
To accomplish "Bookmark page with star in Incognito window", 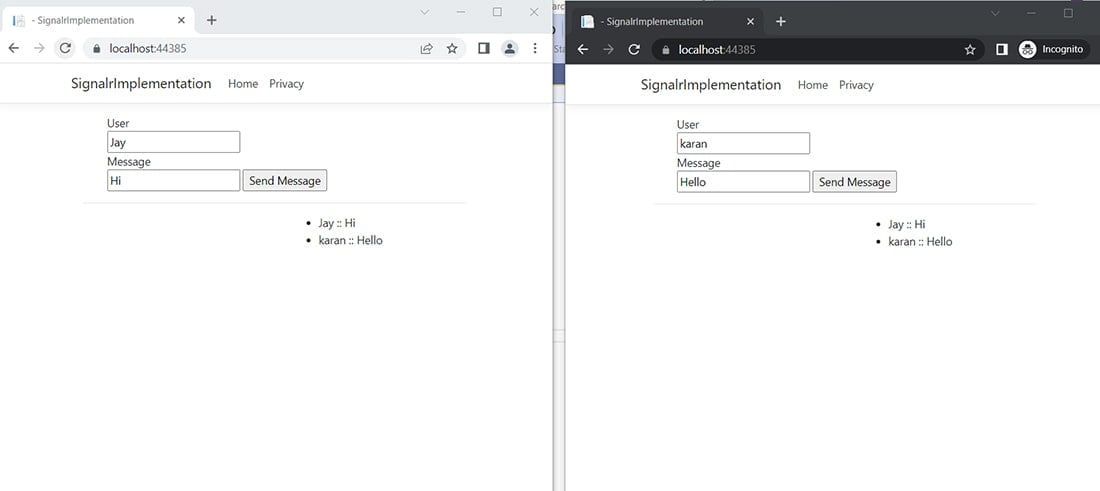I will (x=970, y=50).
